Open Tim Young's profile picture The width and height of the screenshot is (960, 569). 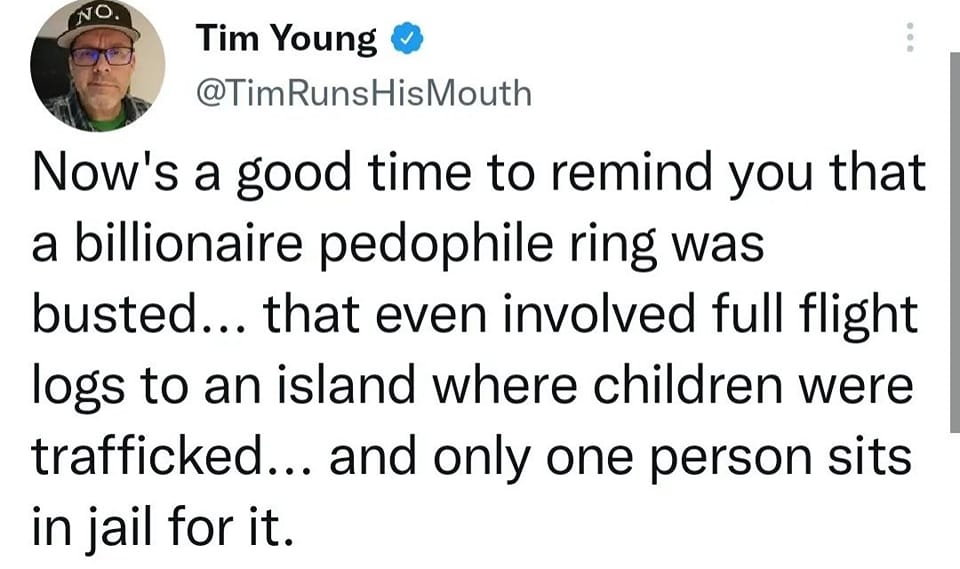point(96,70)
